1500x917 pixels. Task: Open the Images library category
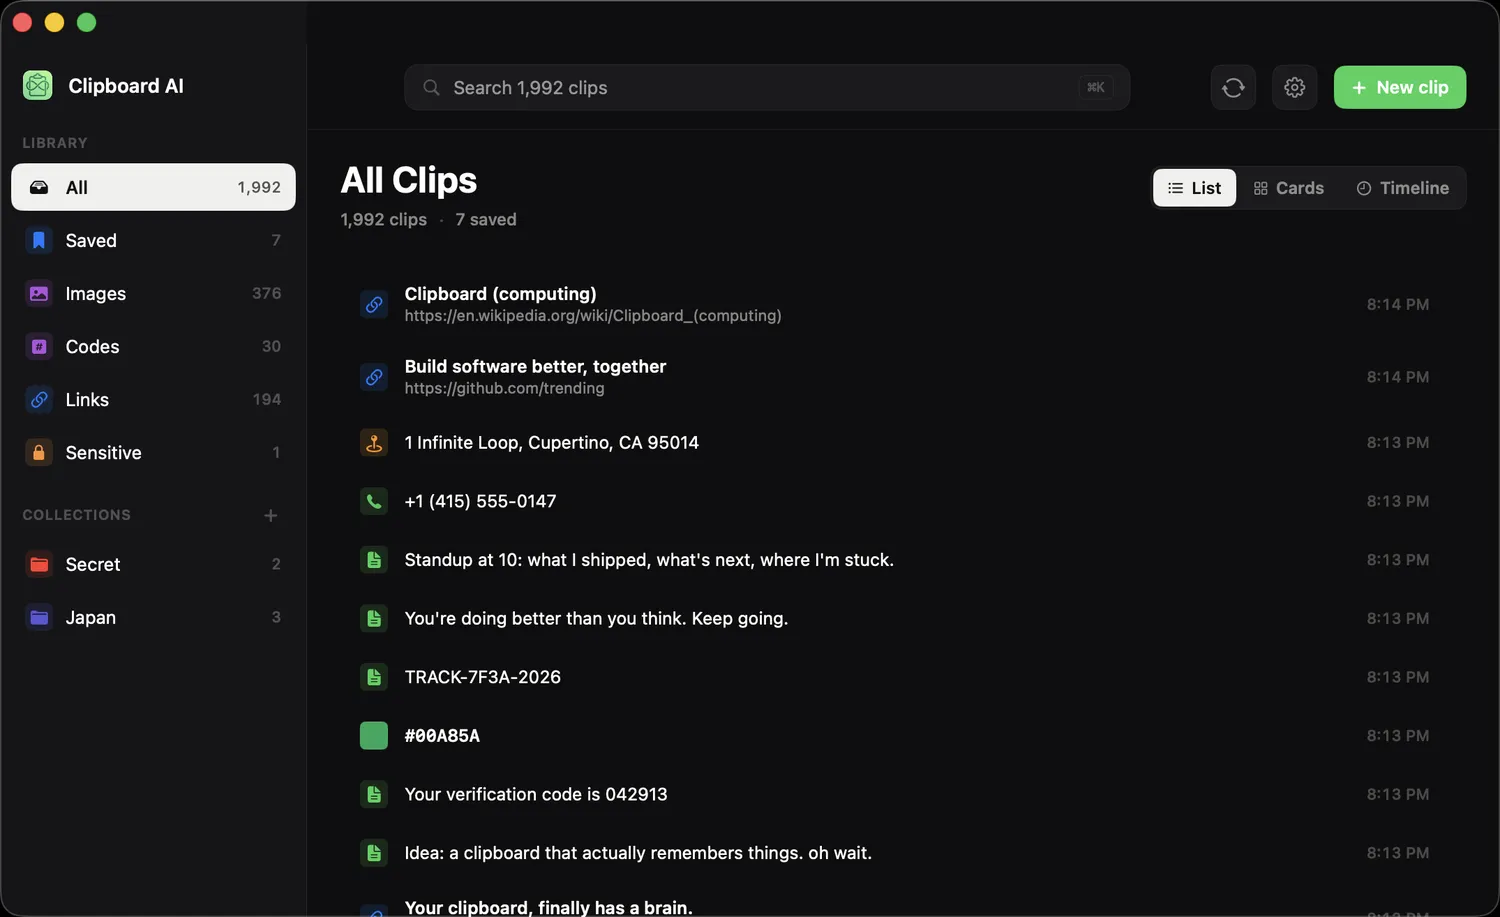click(x=153, y=293)
